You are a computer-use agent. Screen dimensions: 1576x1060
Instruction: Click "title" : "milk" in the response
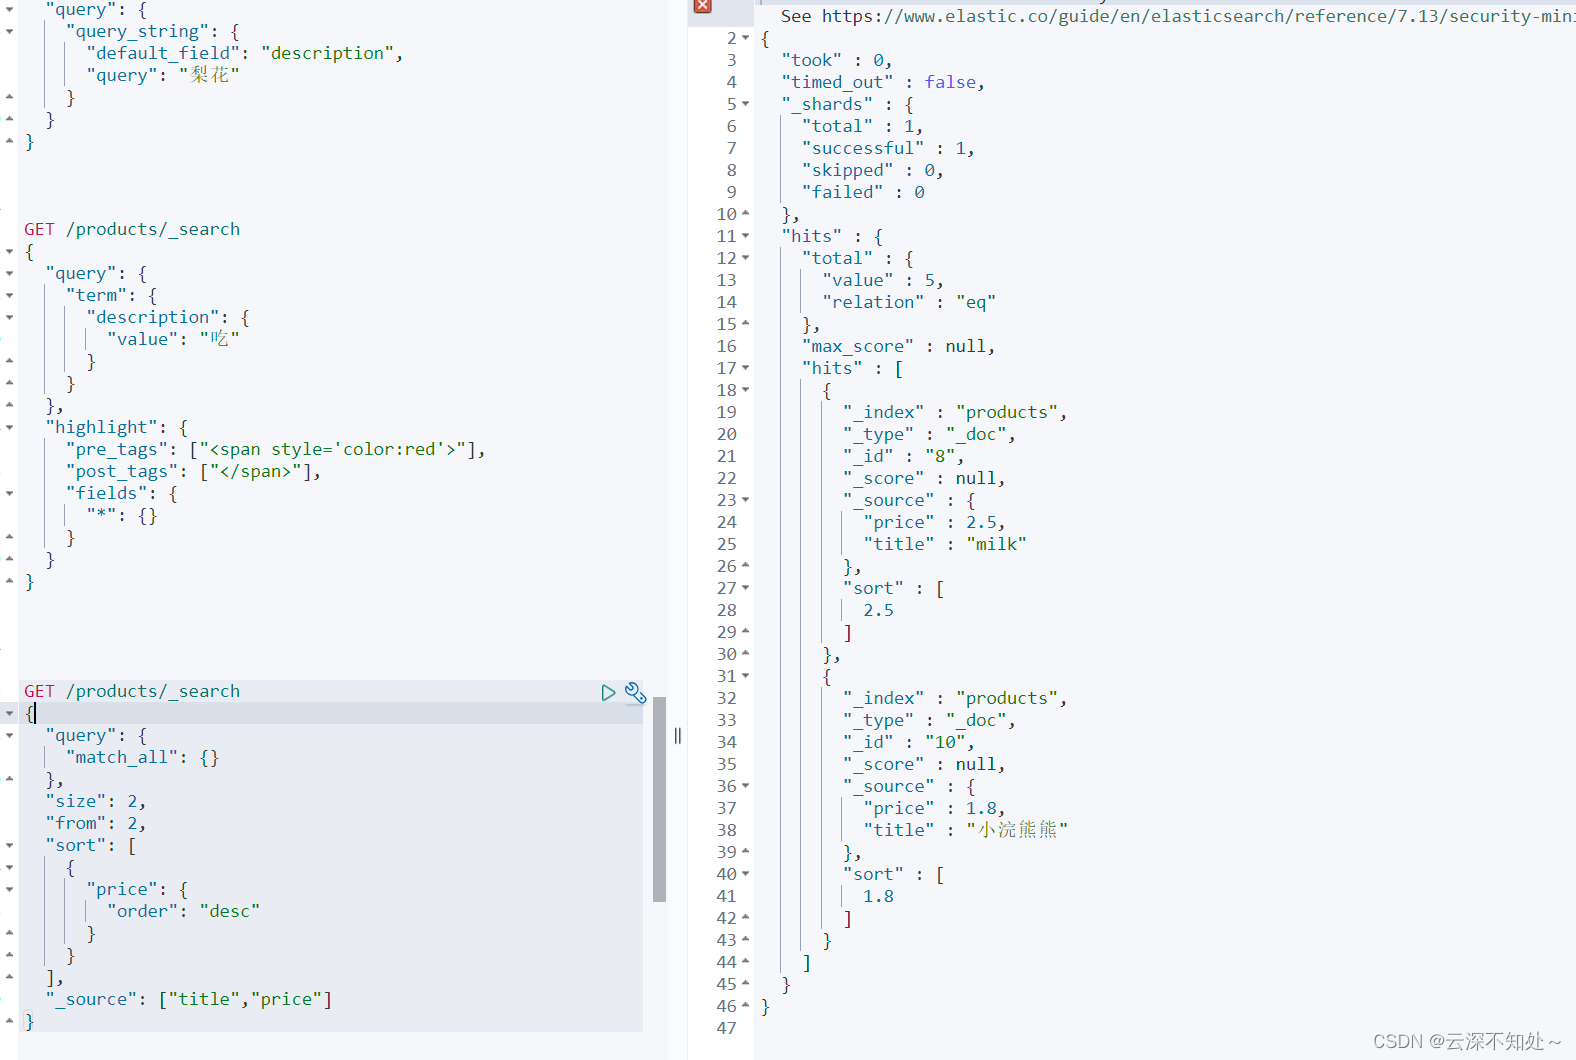pyautogui.click(x=945, y=544)
